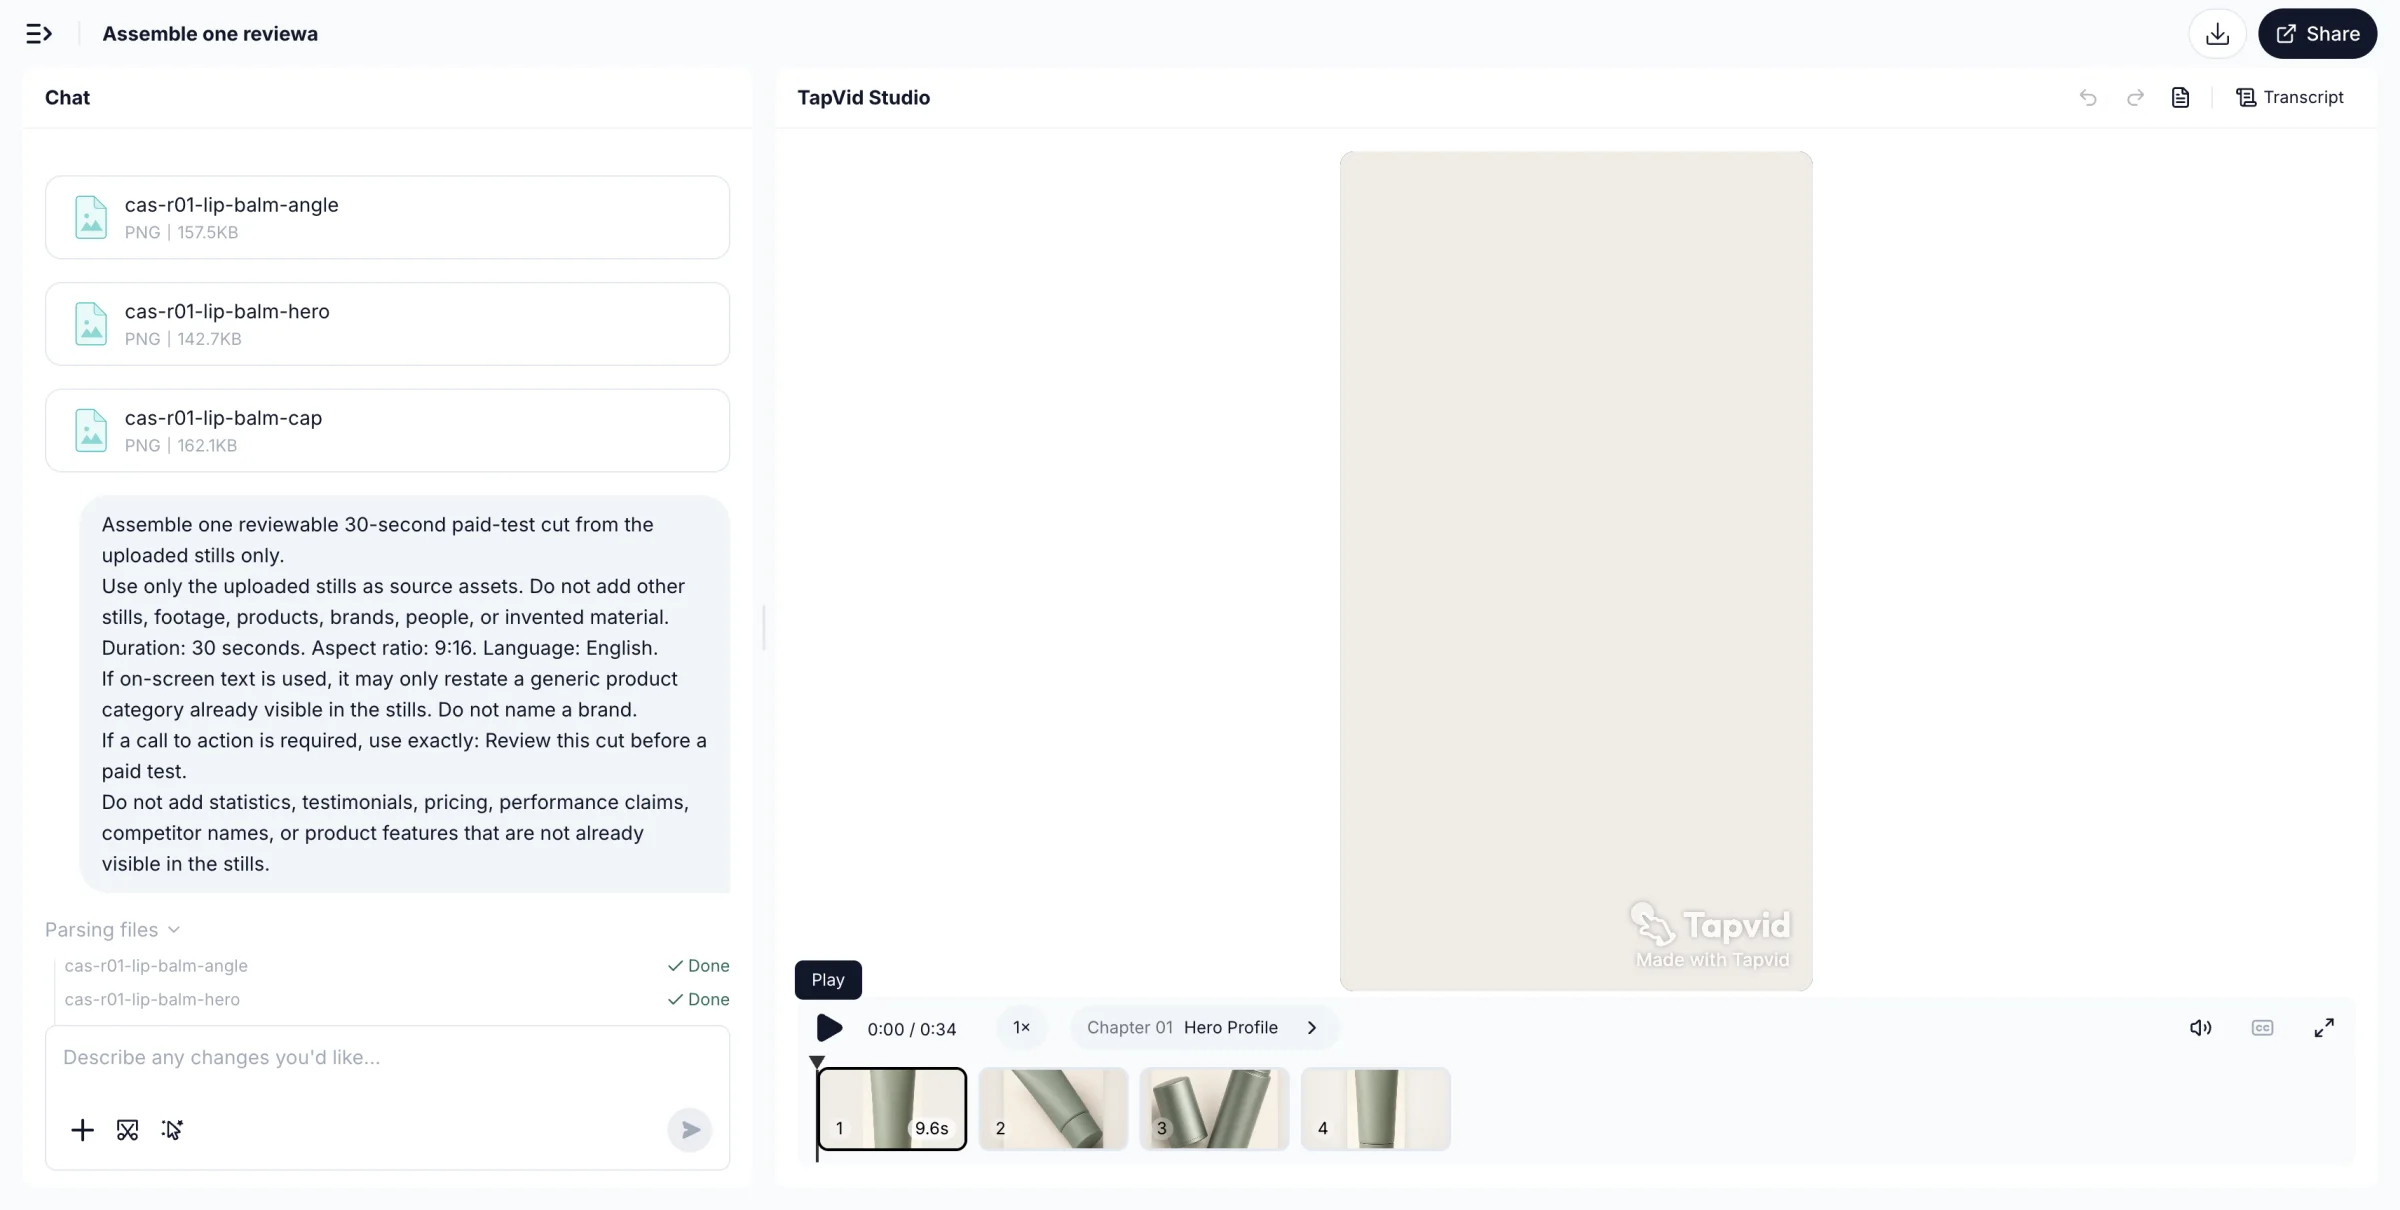Open the cas-r01-lip-balm-angle file card
The width and height of the screenshot is (2400, 1210).
(x=387, y=217)
